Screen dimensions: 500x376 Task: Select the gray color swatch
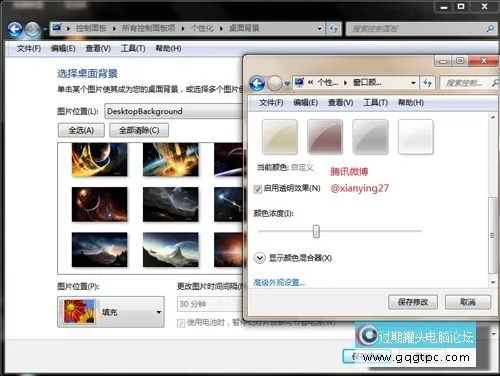(370, 137)
